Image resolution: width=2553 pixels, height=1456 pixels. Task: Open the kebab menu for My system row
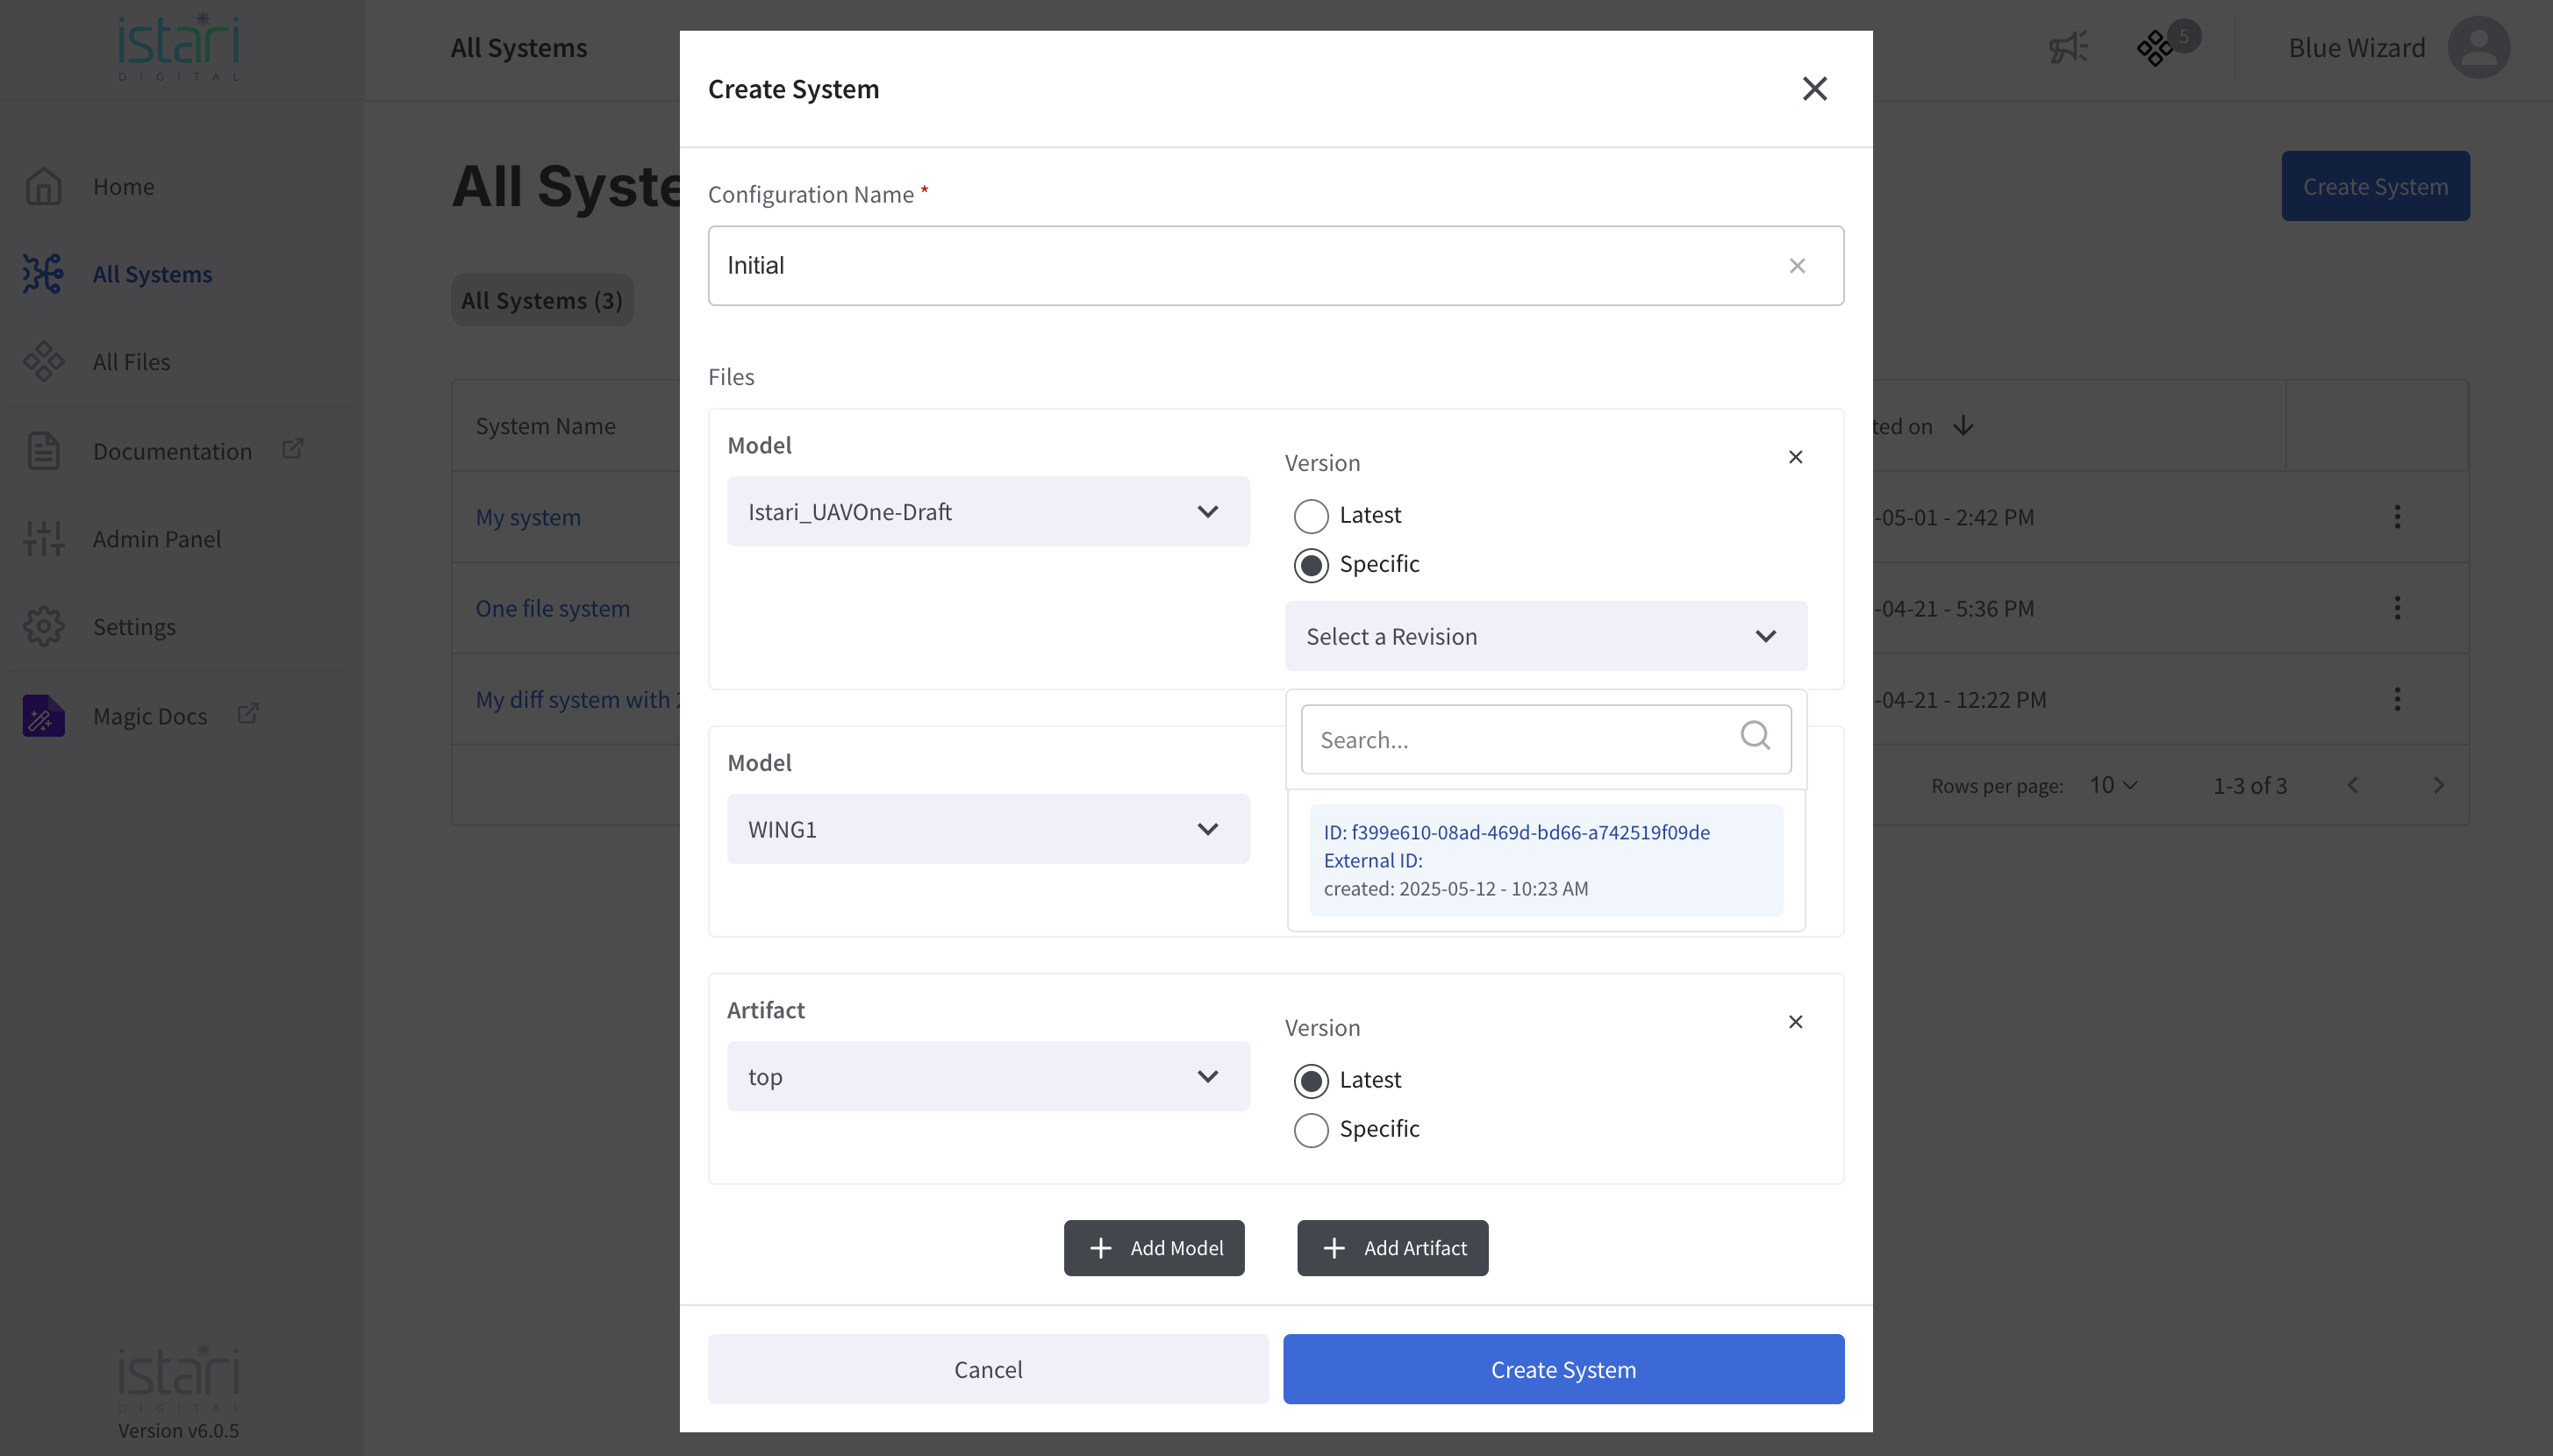pyautogui.click(x=2398, y=517)
